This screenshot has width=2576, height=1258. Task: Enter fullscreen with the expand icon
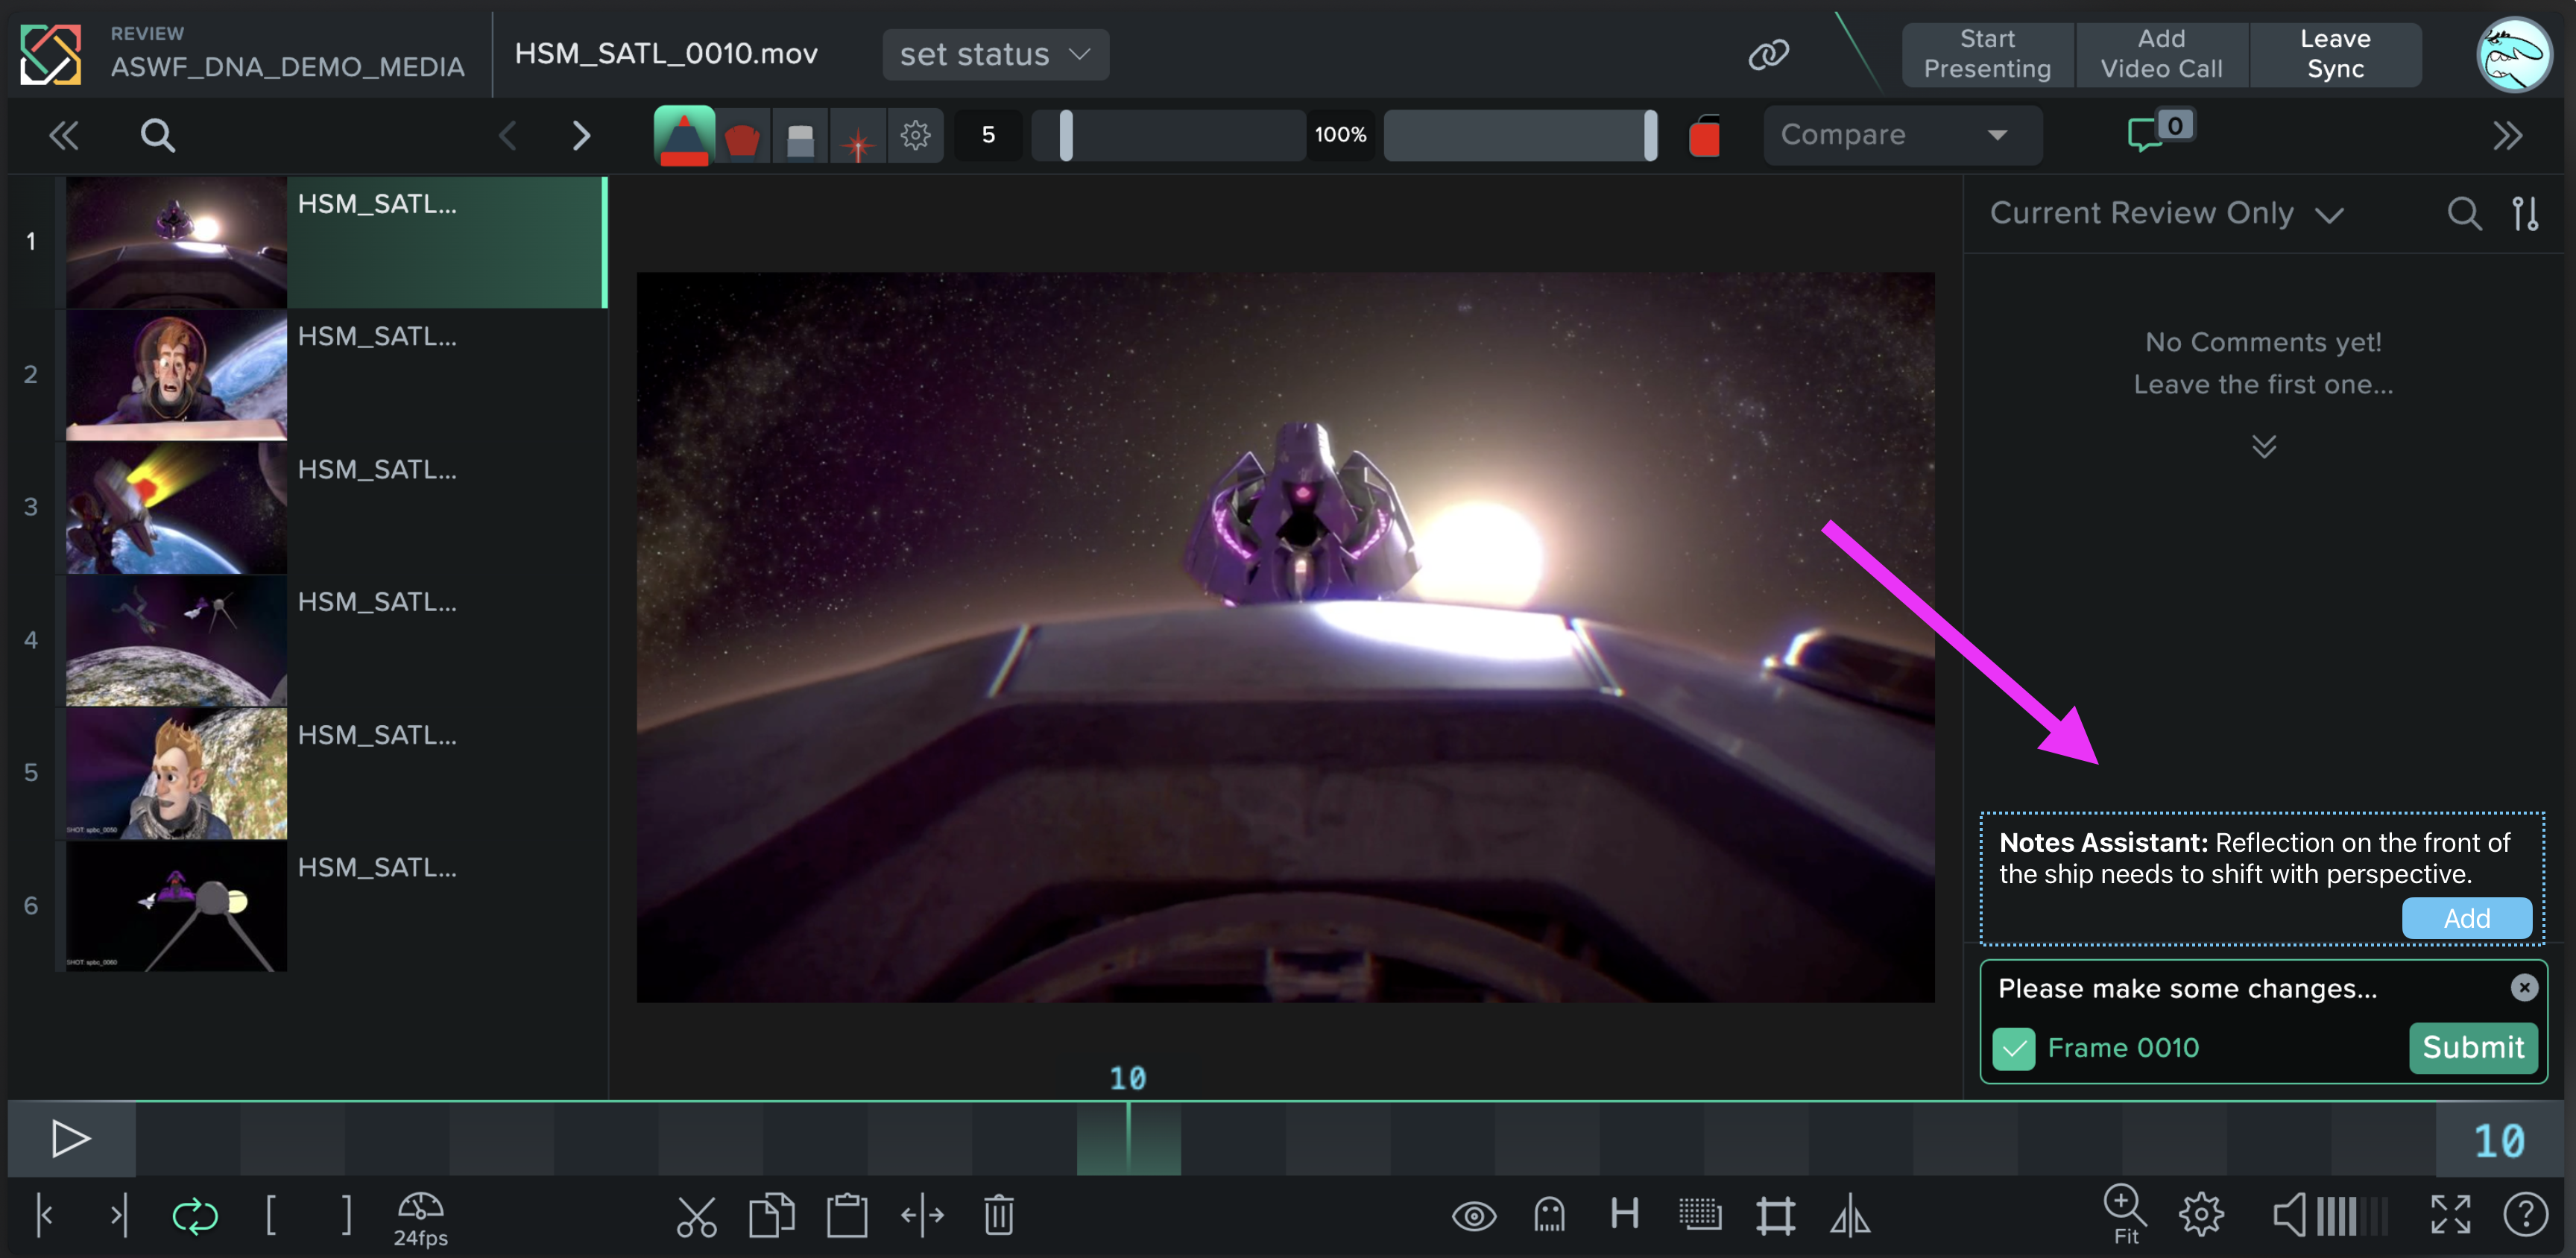pos(2450,1216)
